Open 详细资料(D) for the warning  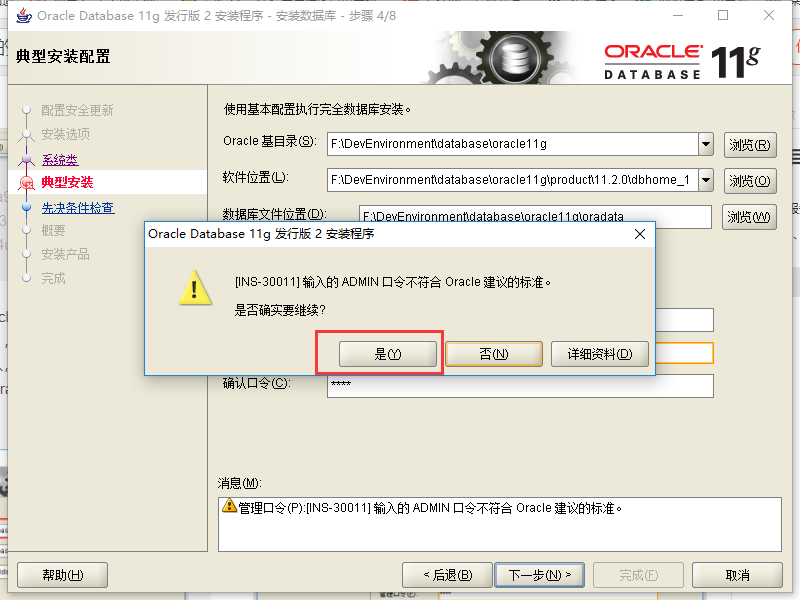pos(599,354)
